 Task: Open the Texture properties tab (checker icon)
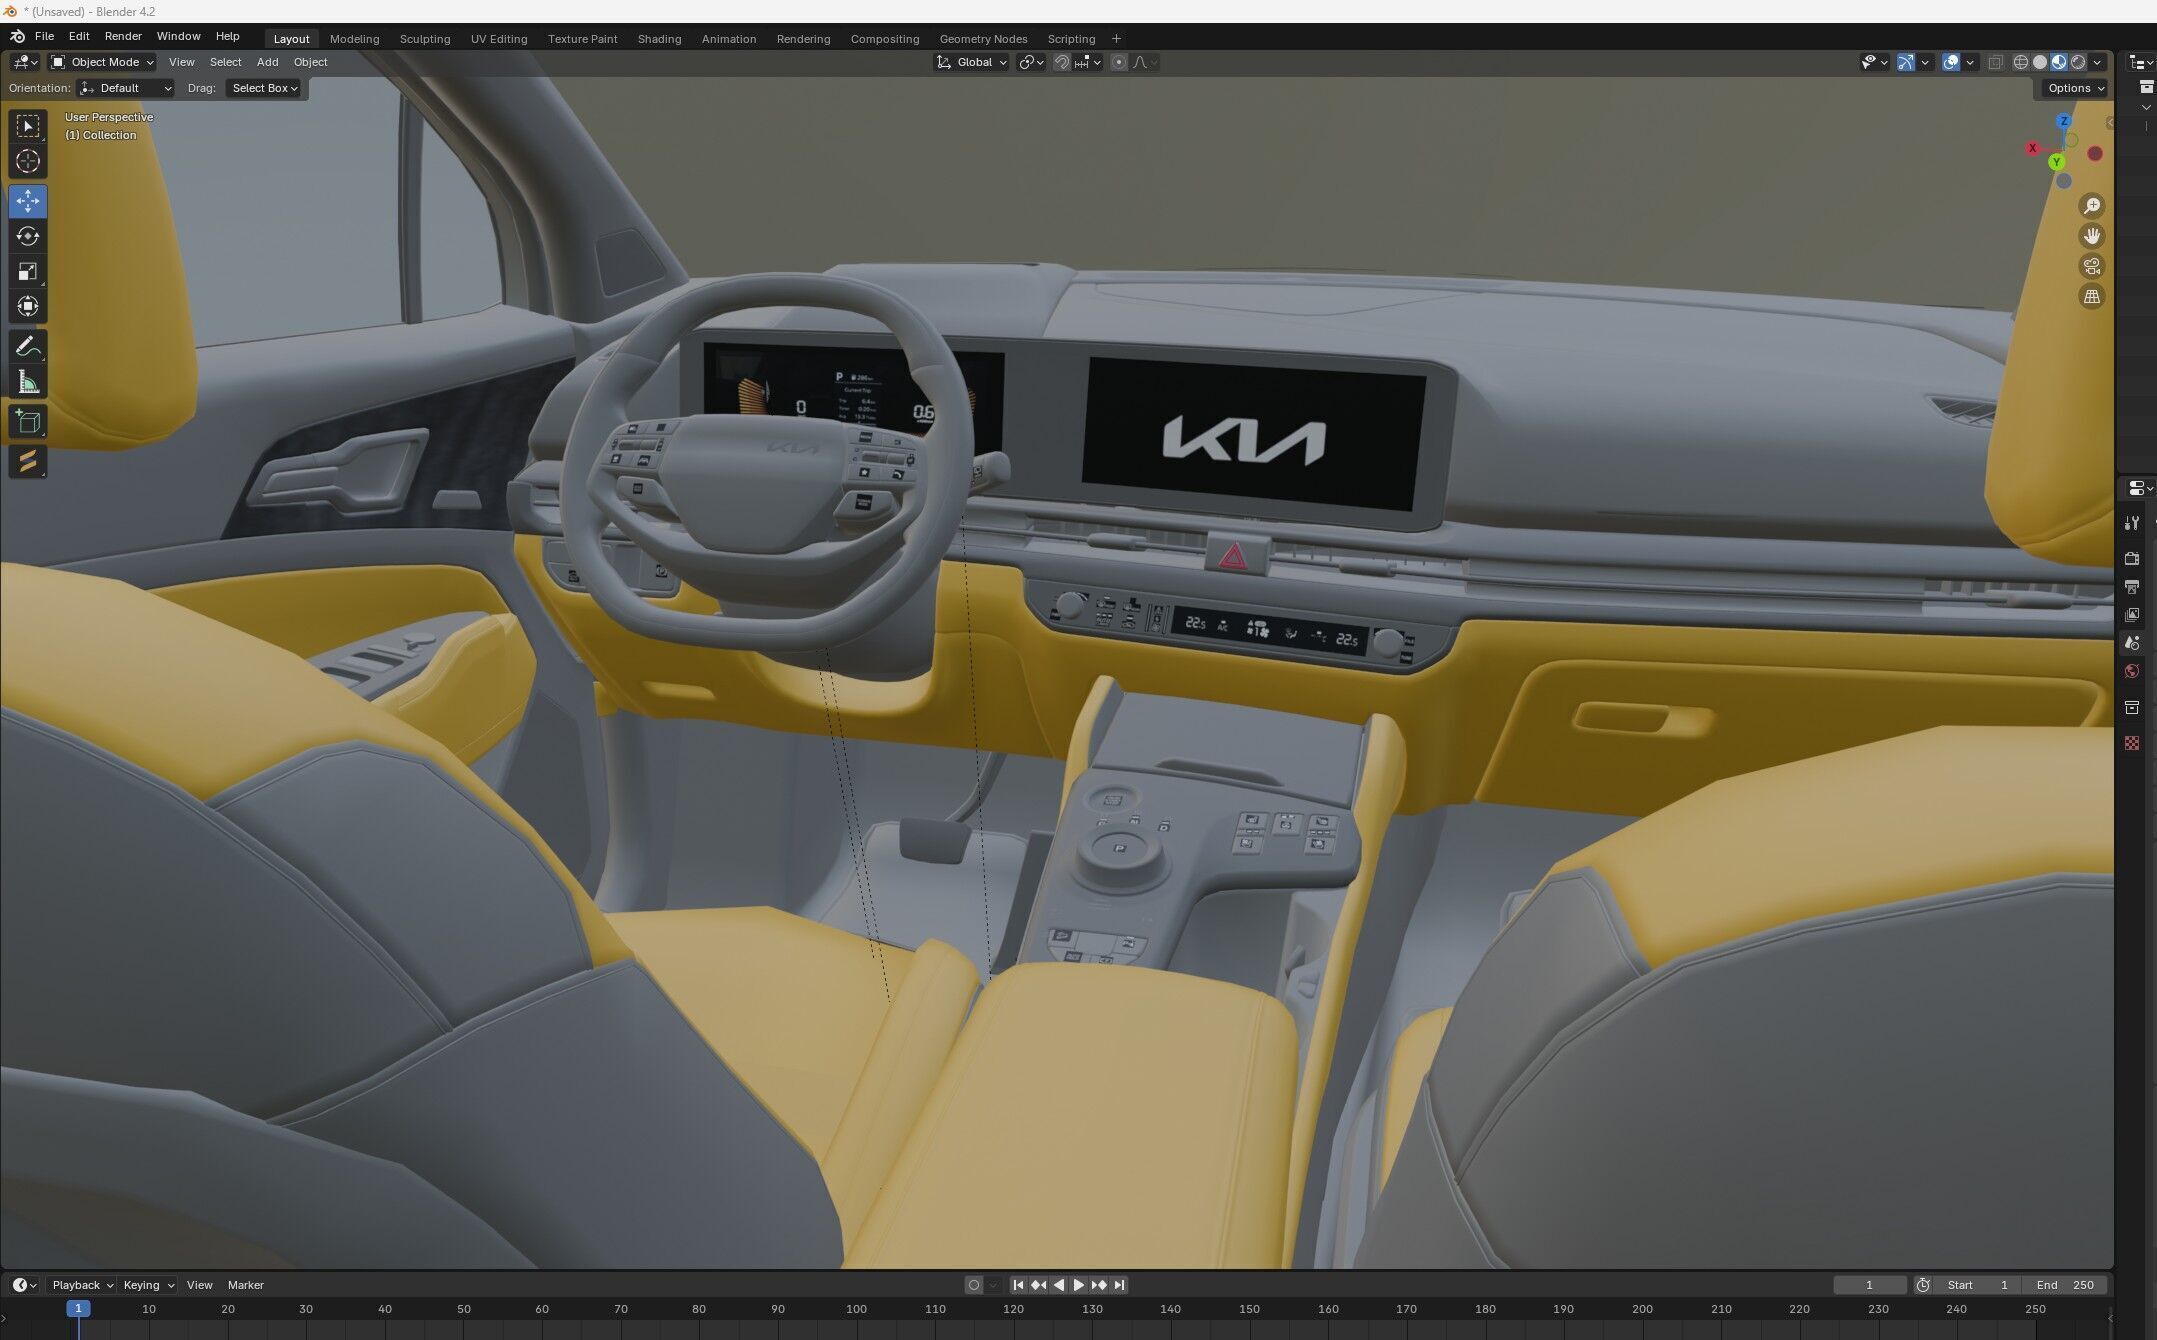[x=2132, y=743]
